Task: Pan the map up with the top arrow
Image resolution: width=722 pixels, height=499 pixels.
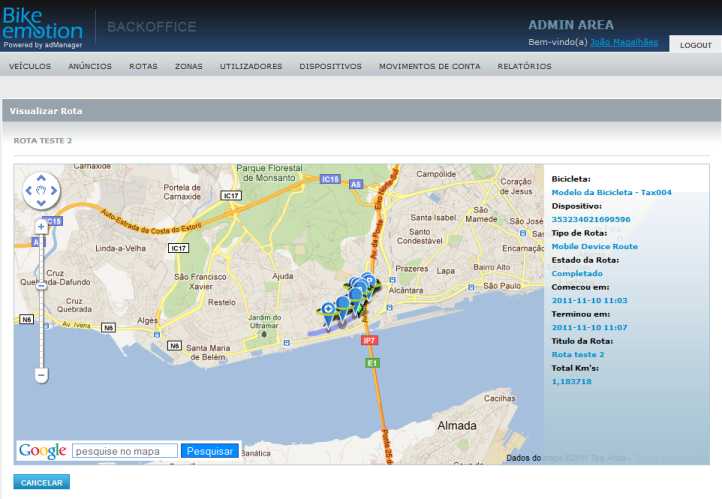Action: click(41, 178)
